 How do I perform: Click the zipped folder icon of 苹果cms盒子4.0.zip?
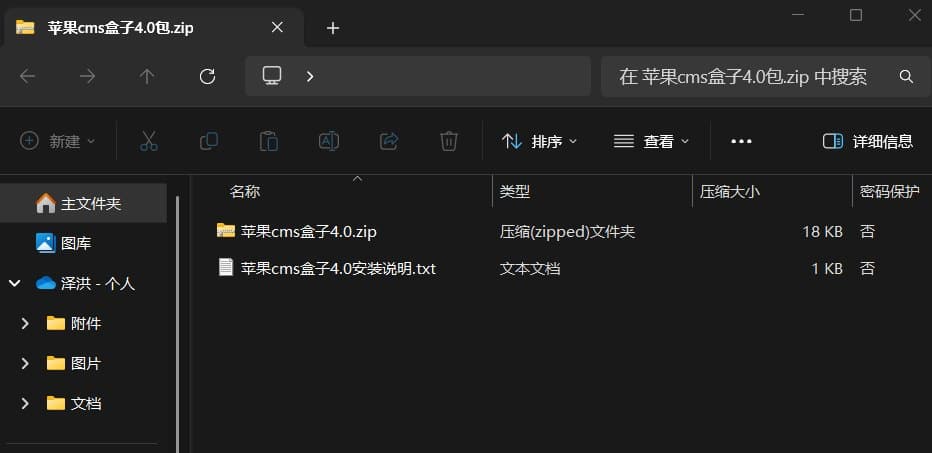pos(226,231)
